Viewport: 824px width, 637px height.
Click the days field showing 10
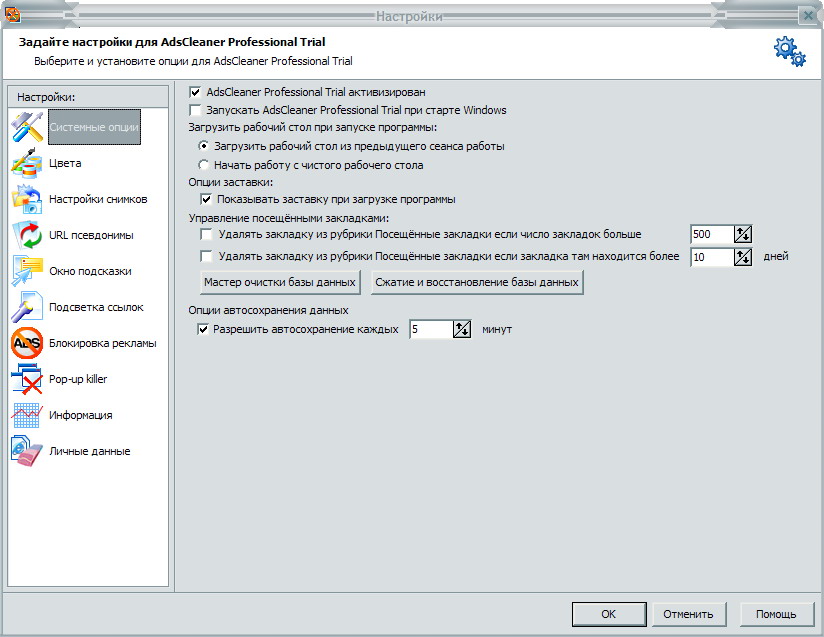[712, 257]
